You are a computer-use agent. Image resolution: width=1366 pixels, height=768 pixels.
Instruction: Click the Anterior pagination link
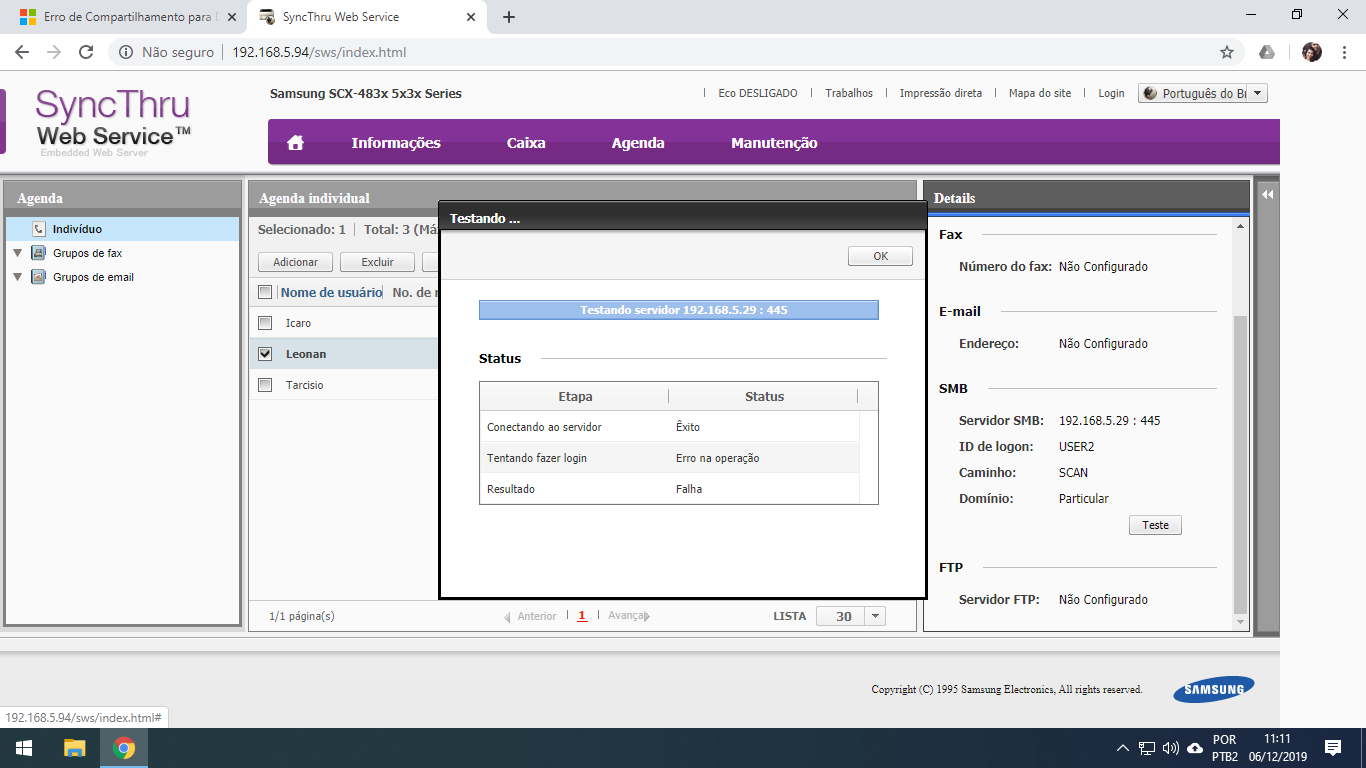[530, 616]
